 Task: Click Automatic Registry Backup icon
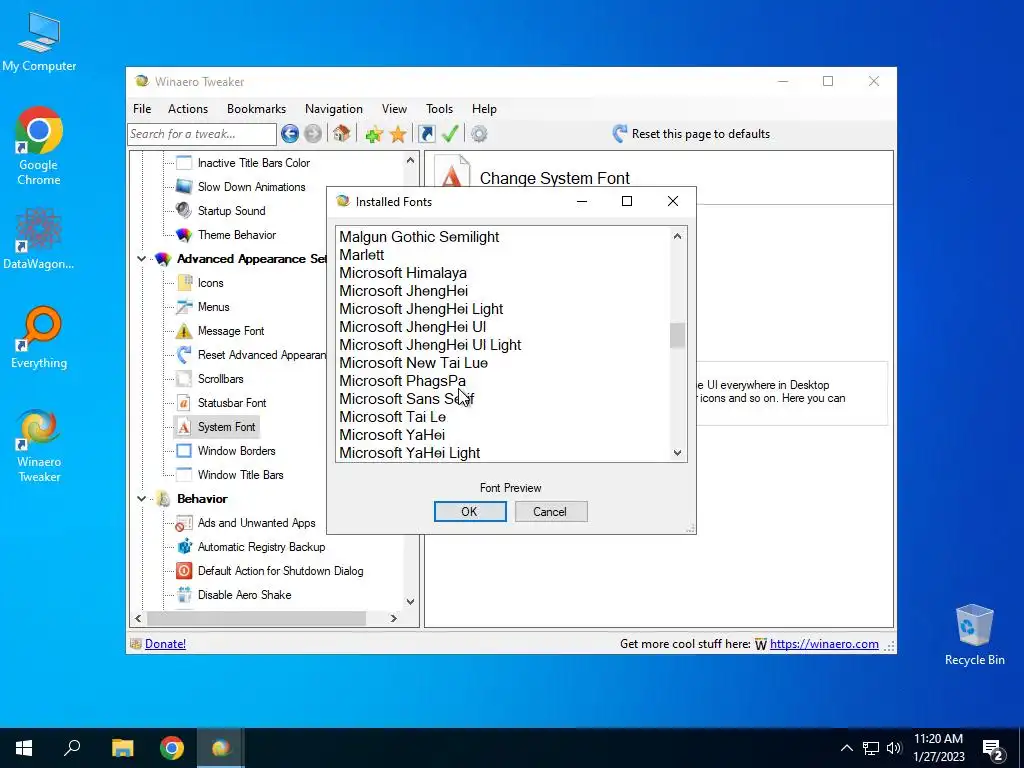click(x=184, y=547)
